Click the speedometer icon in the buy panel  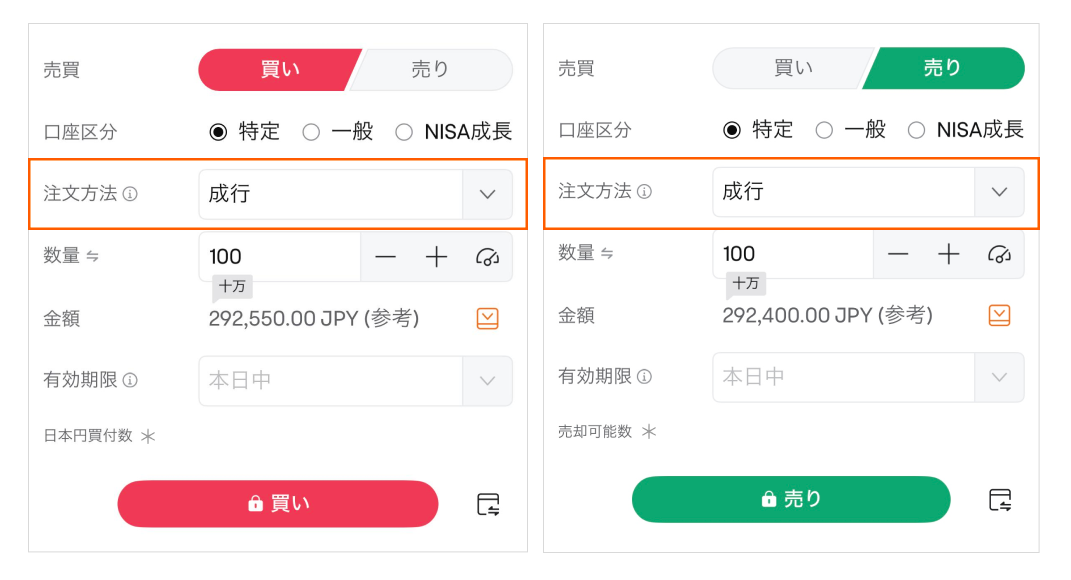coord(487,257)
